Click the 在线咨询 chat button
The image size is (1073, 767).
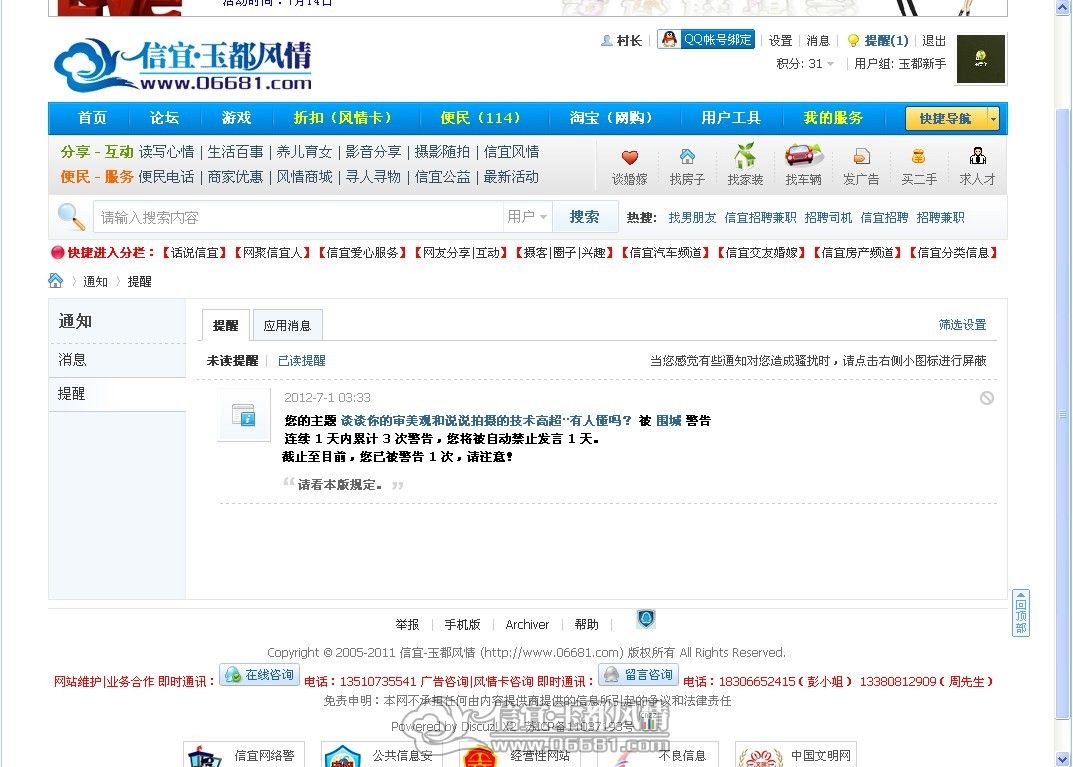point(259,675)
